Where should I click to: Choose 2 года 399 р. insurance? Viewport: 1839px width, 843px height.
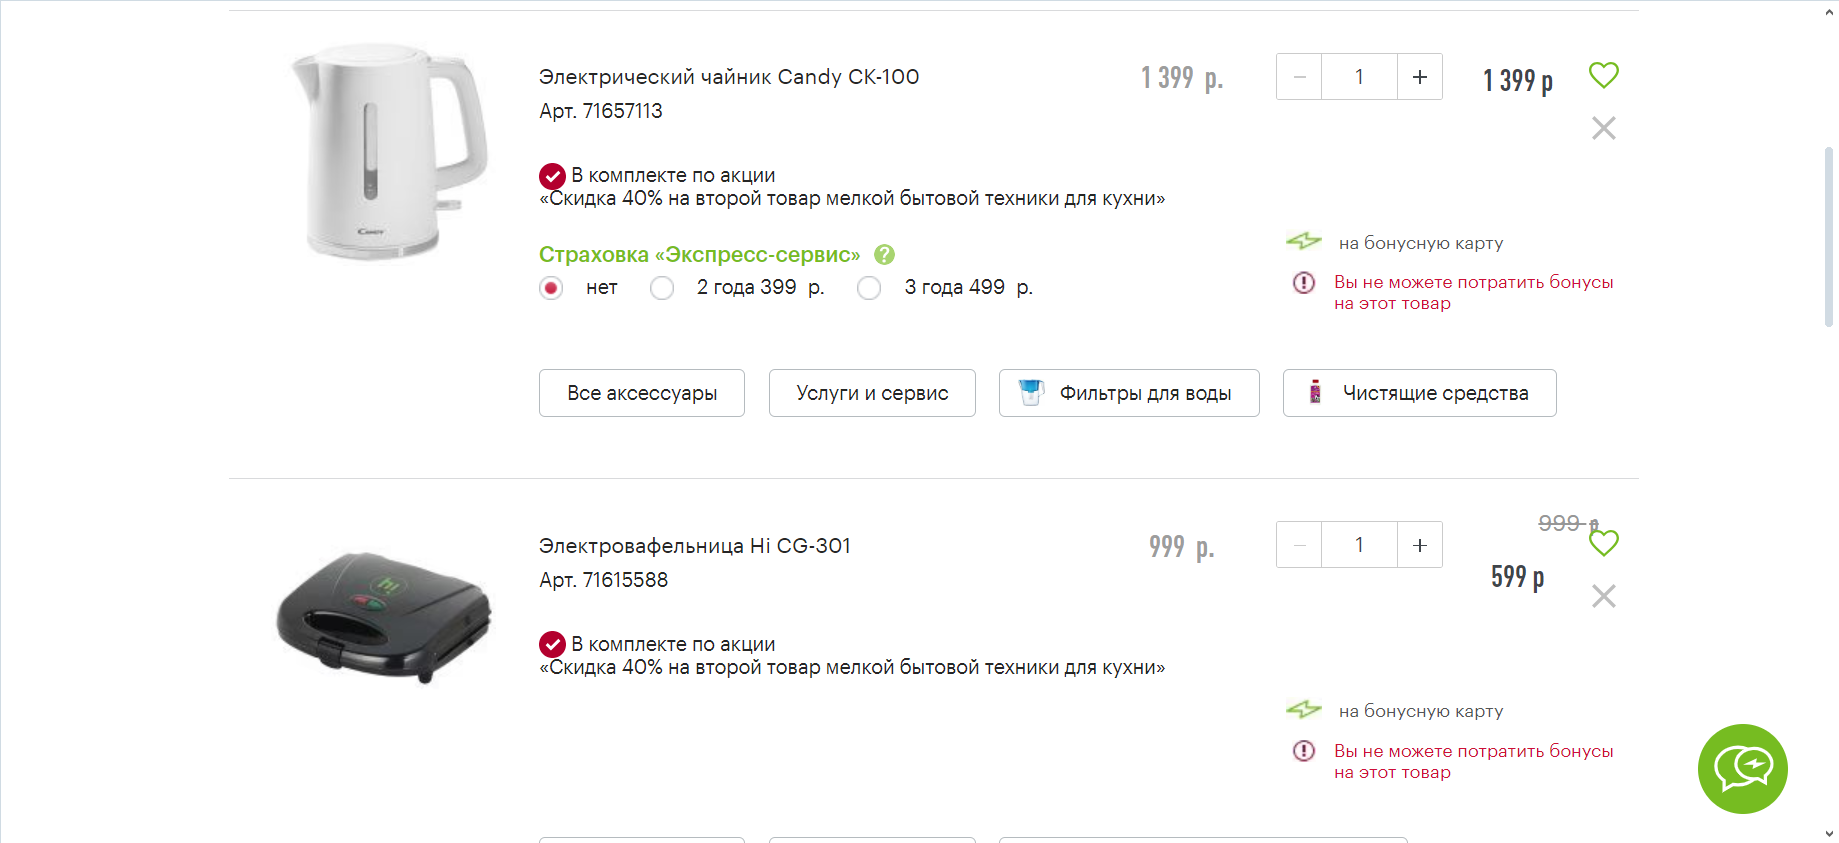tap(662, 288)
